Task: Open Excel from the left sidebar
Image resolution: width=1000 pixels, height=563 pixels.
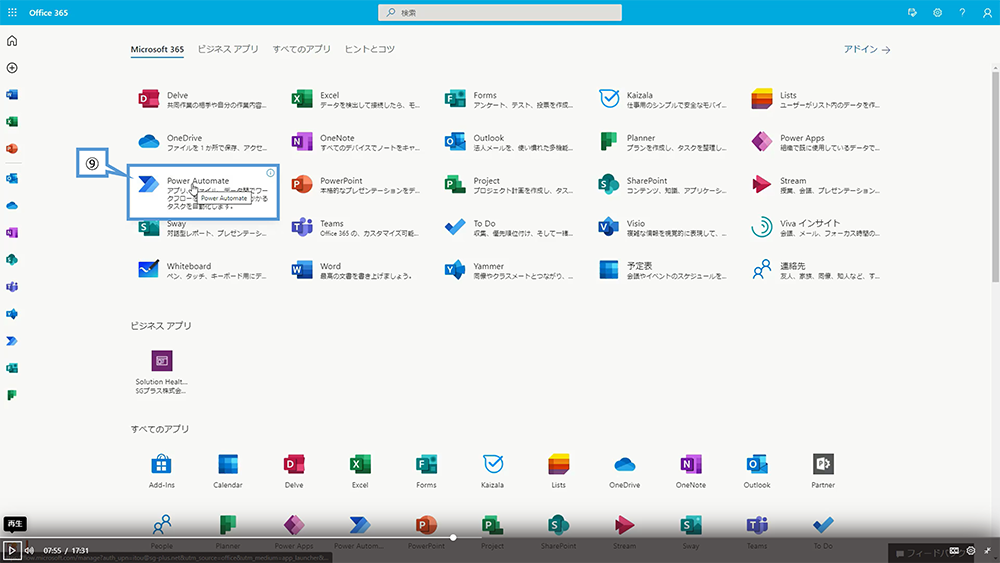Action: point(12,121)
